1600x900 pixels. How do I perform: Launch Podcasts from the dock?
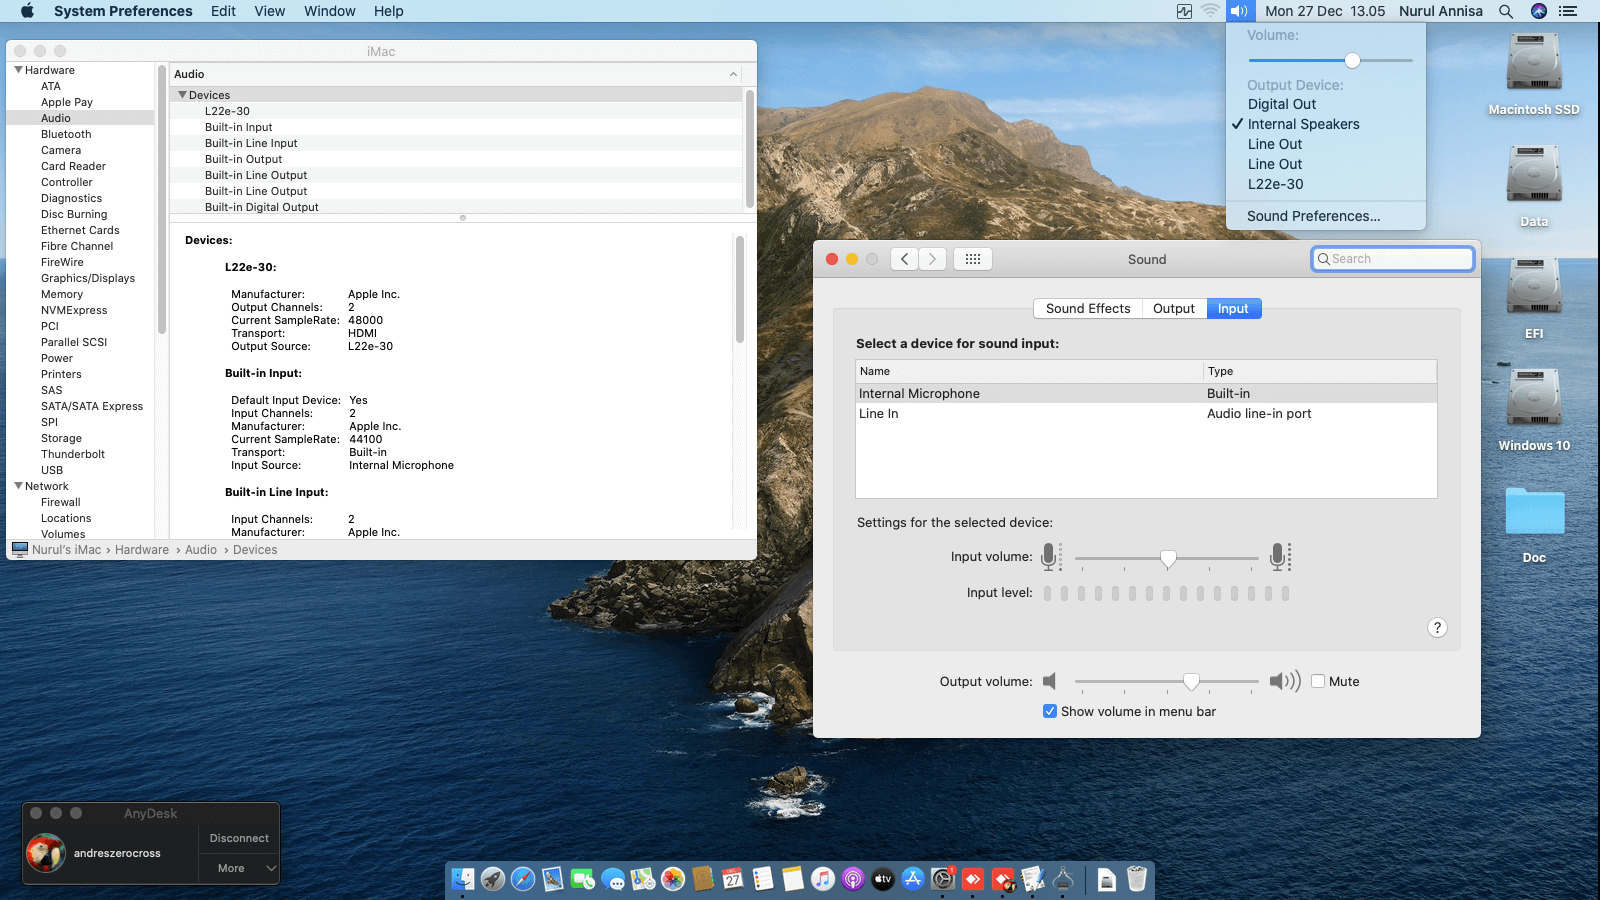tap(853, 879)
